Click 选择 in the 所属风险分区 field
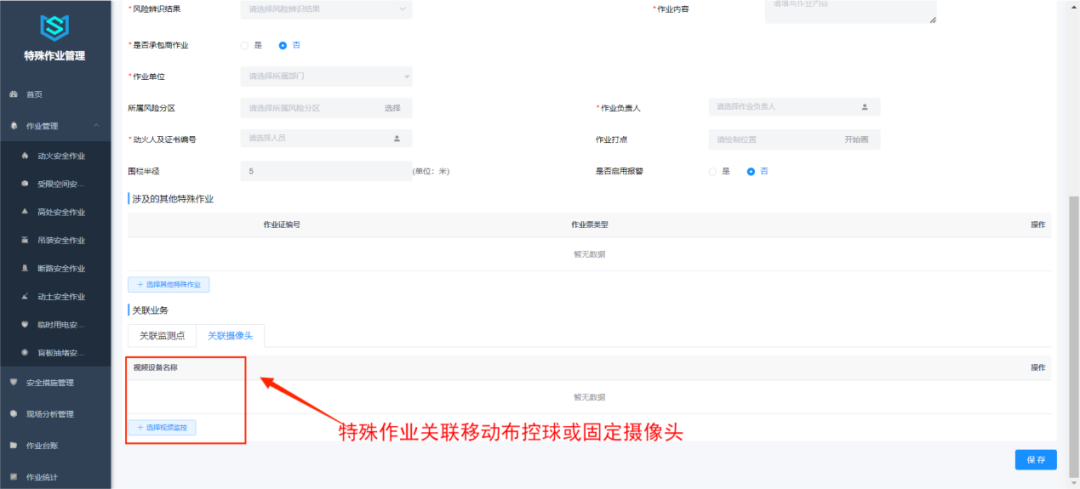This screenshot has height=489, width=1080. [x=392, y=108]
